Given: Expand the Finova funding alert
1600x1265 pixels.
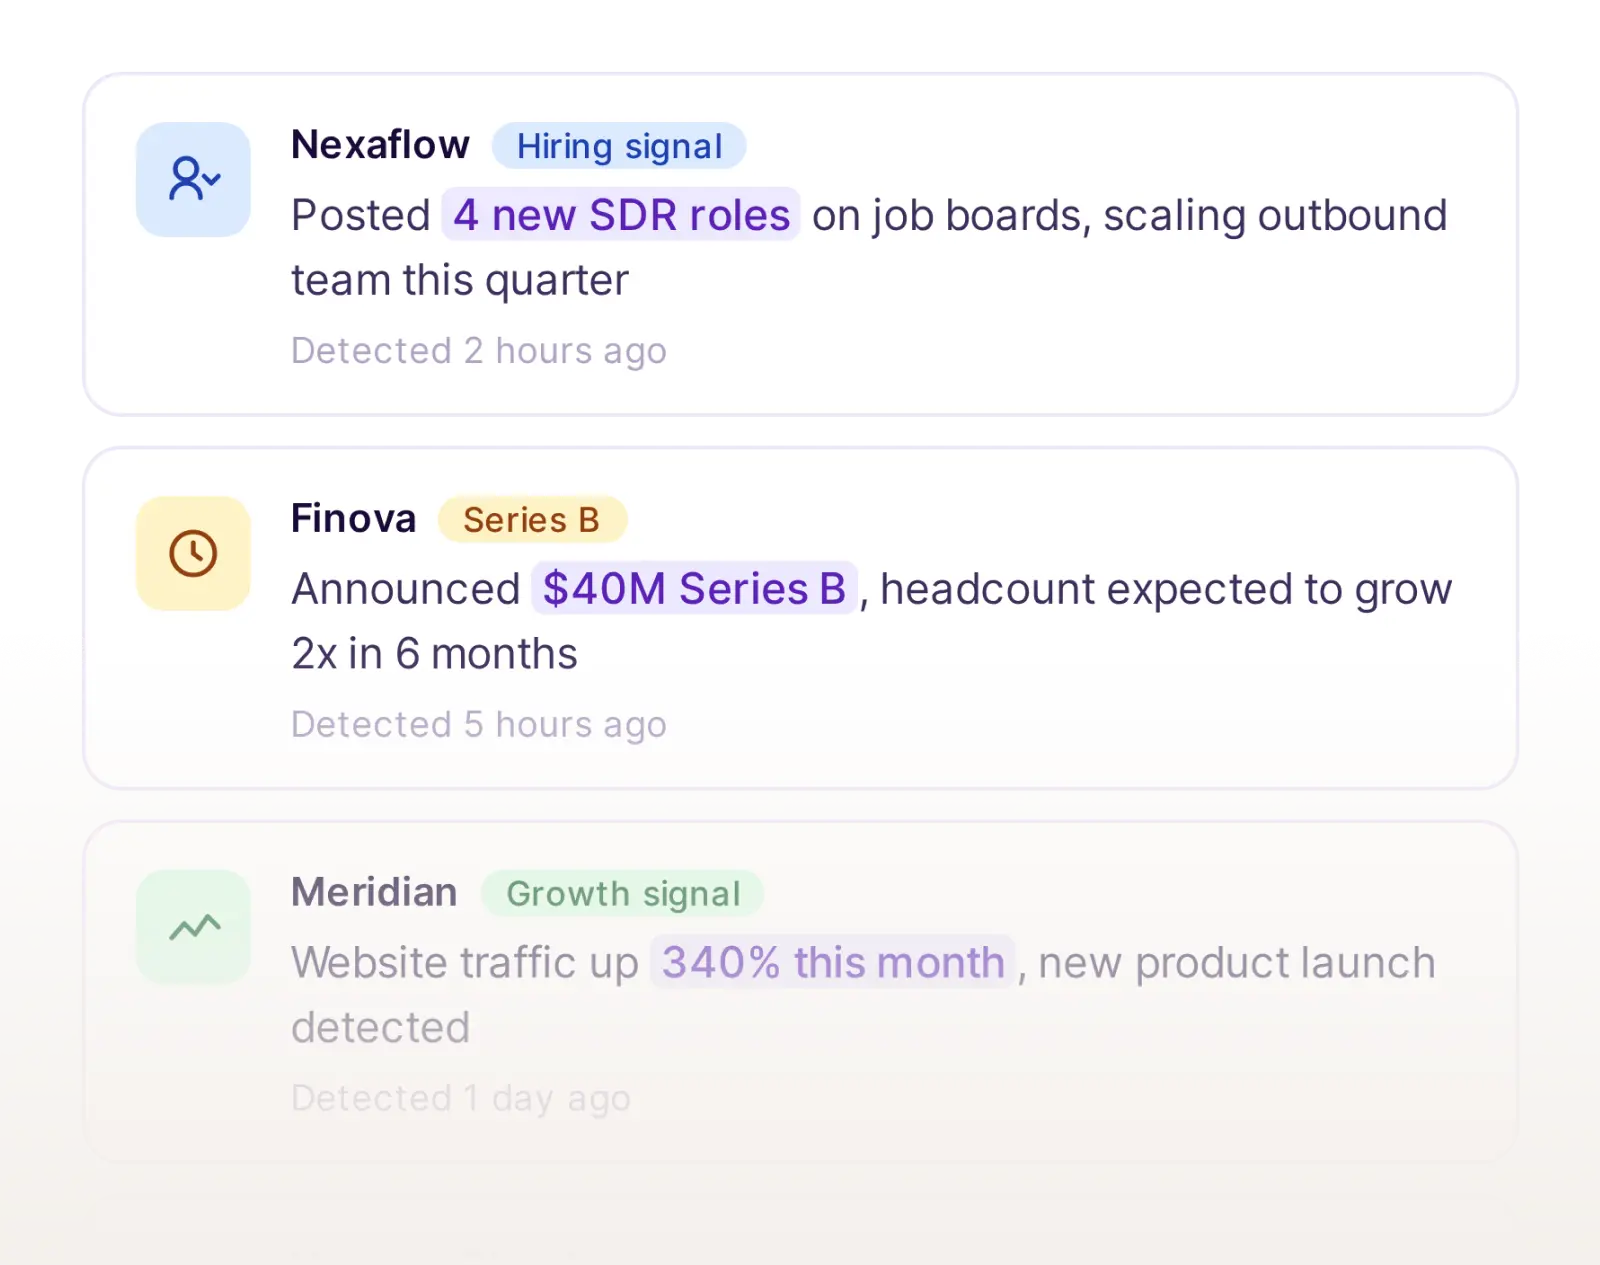Looking at the screenshot, I should (800, 615).
